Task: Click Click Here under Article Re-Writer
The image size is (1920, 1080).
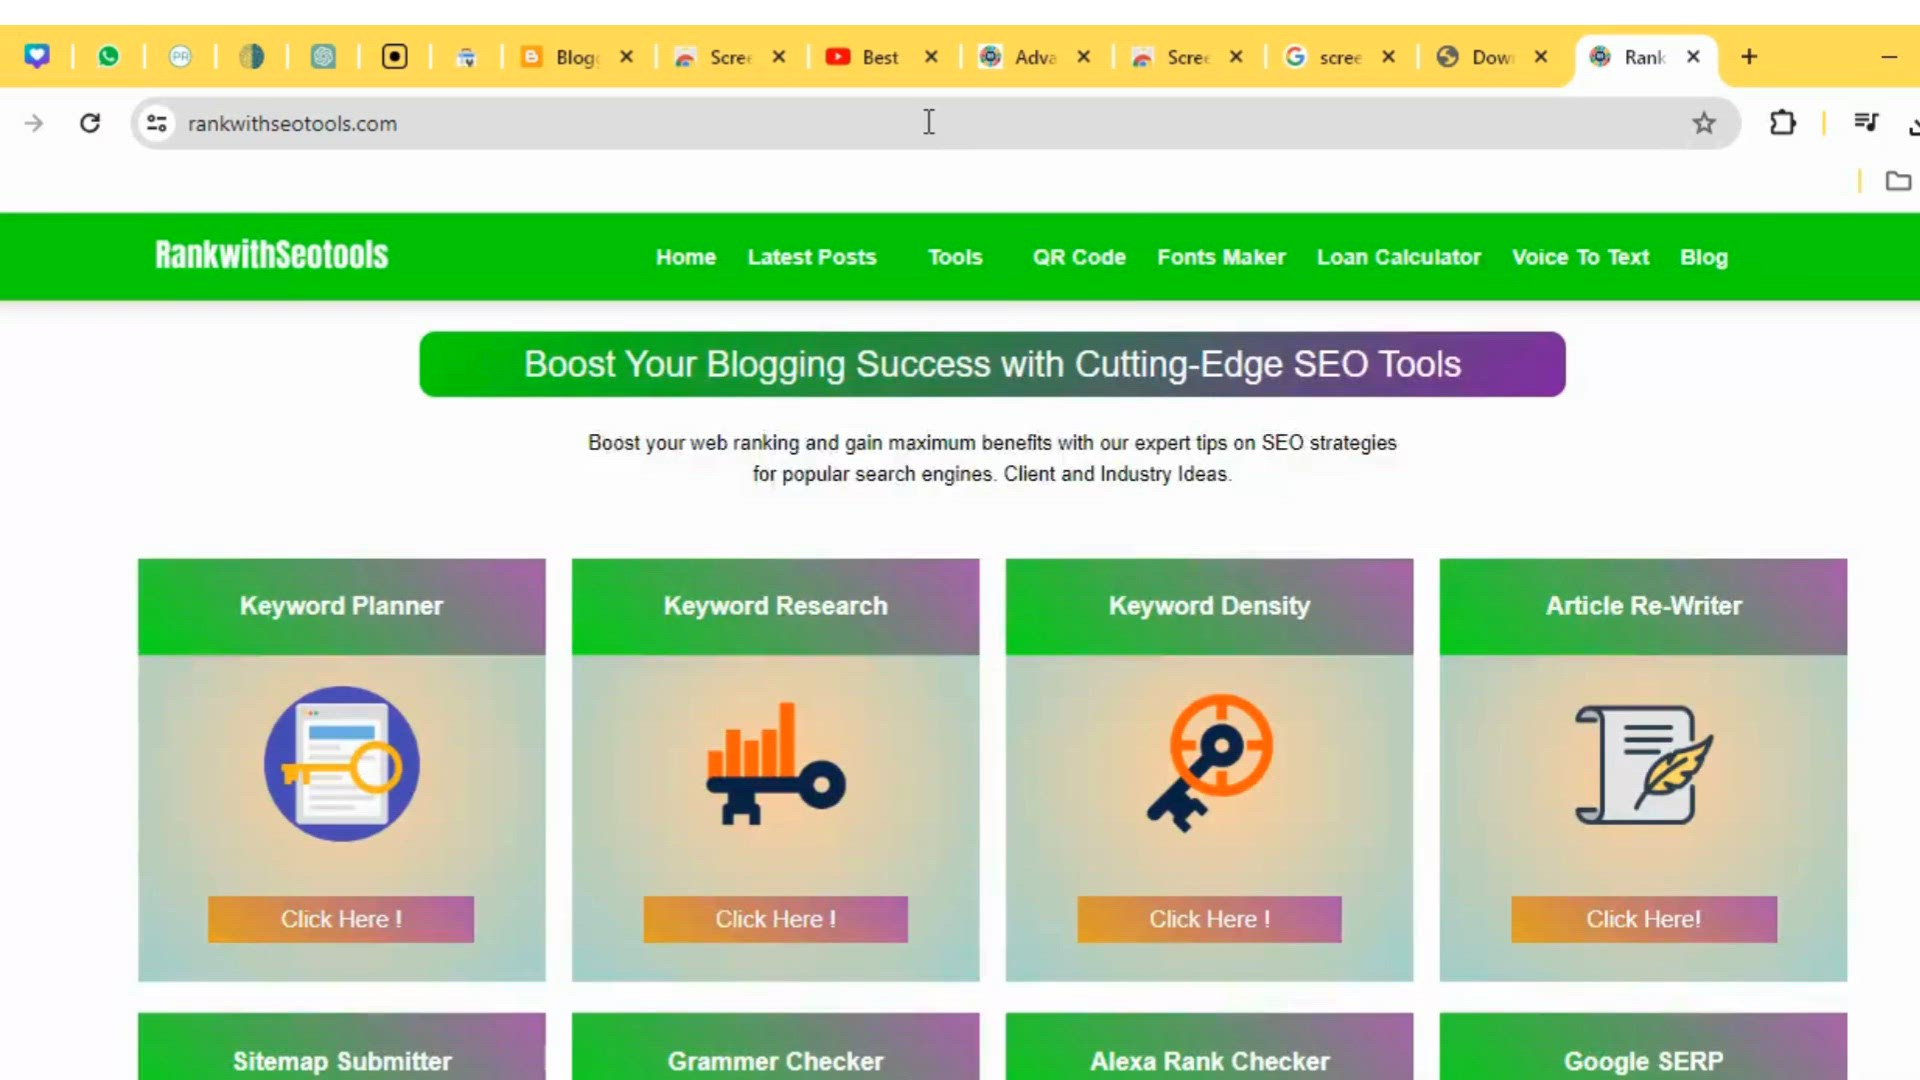Action: (1643, 919)
